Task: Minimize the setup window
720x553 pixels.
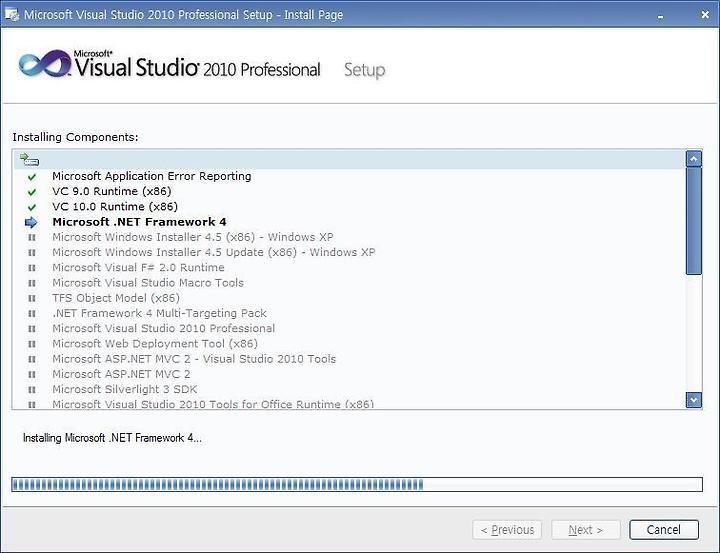Action: tap(660, 16)
